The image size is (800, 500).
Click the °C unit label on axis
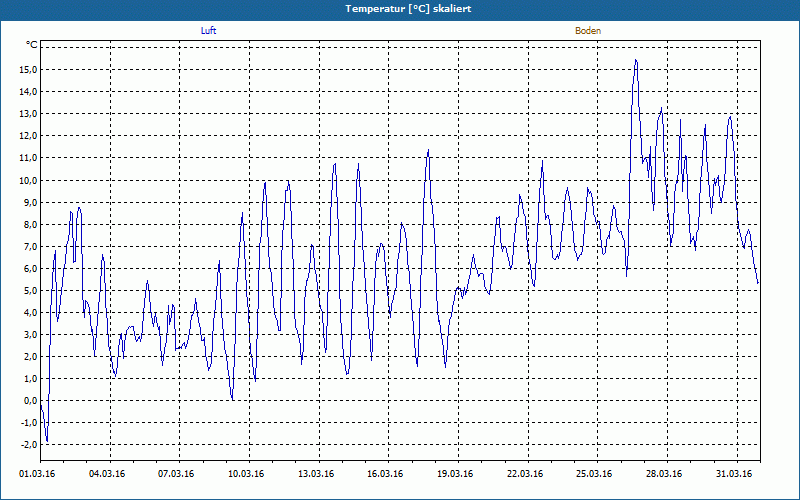[32, 45]
